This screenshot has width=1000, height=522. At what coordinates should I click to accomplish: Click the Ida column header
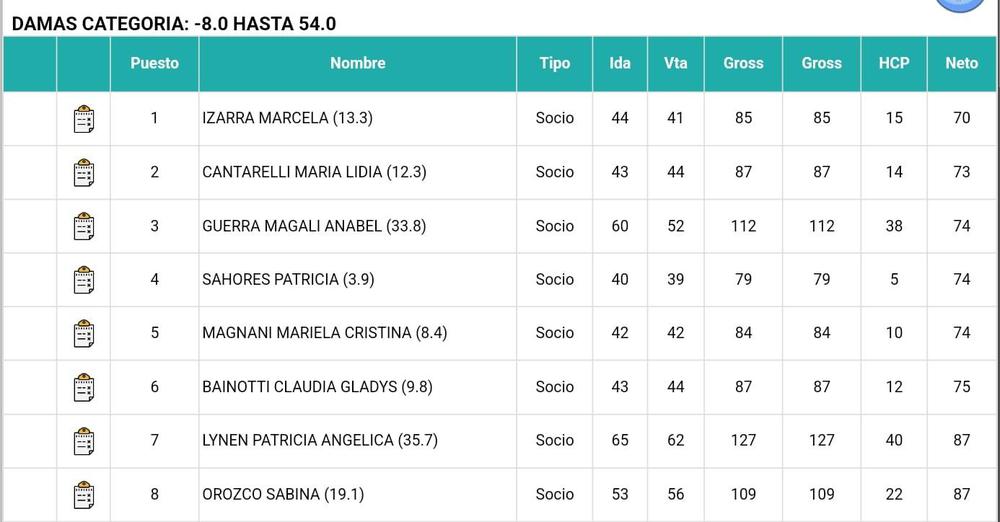click(x=620, y=63)
